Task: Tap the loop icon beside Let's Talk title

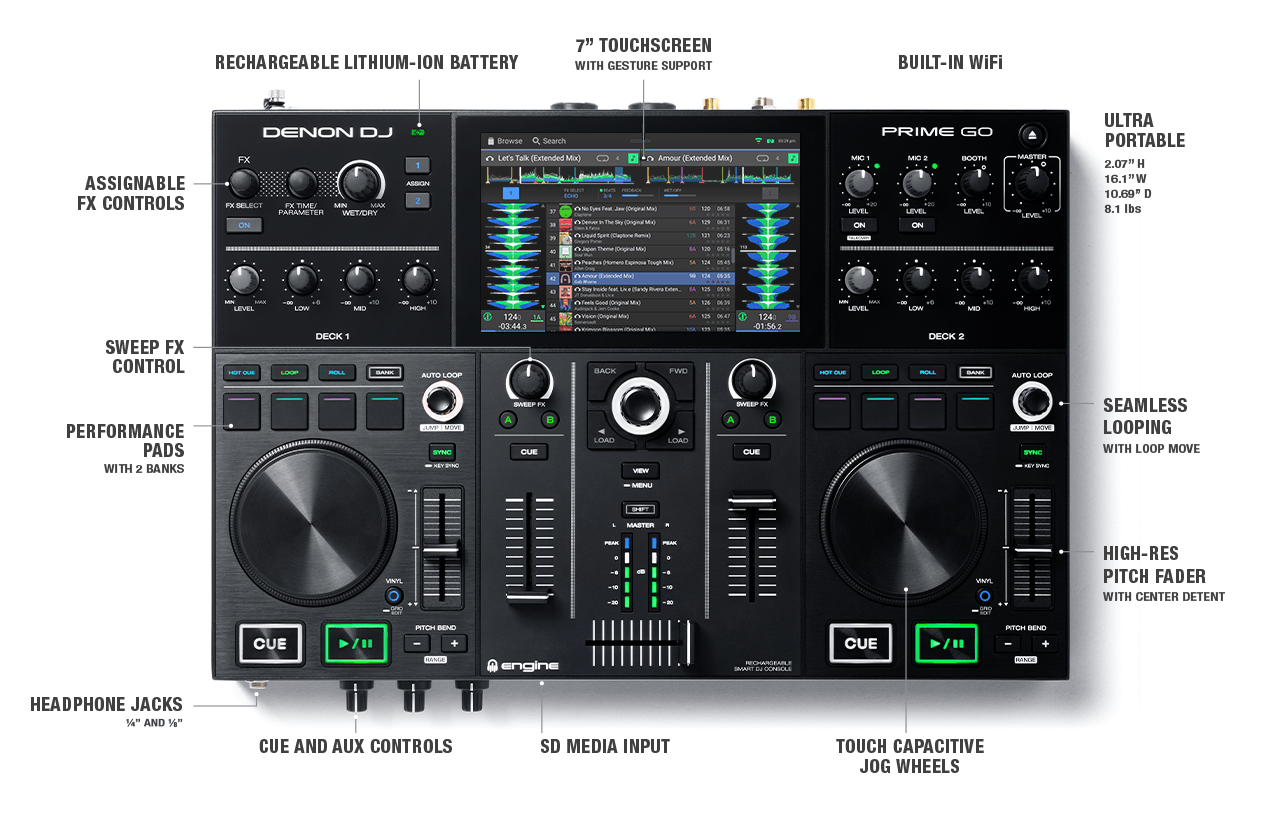Action: (603, 158)
